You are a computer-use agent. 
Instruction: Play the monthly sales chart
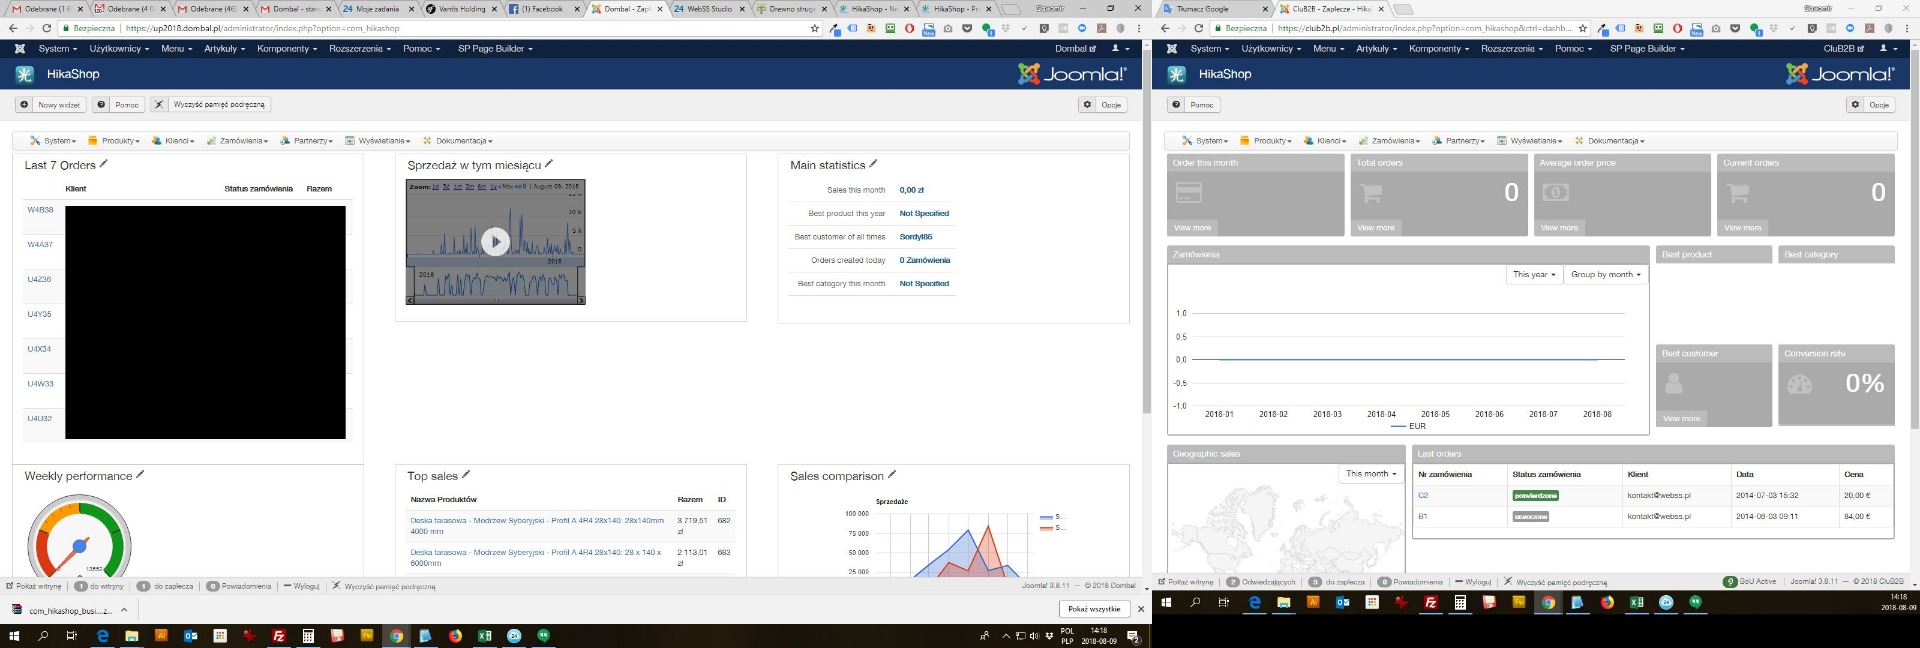click(x=495, y=241)
